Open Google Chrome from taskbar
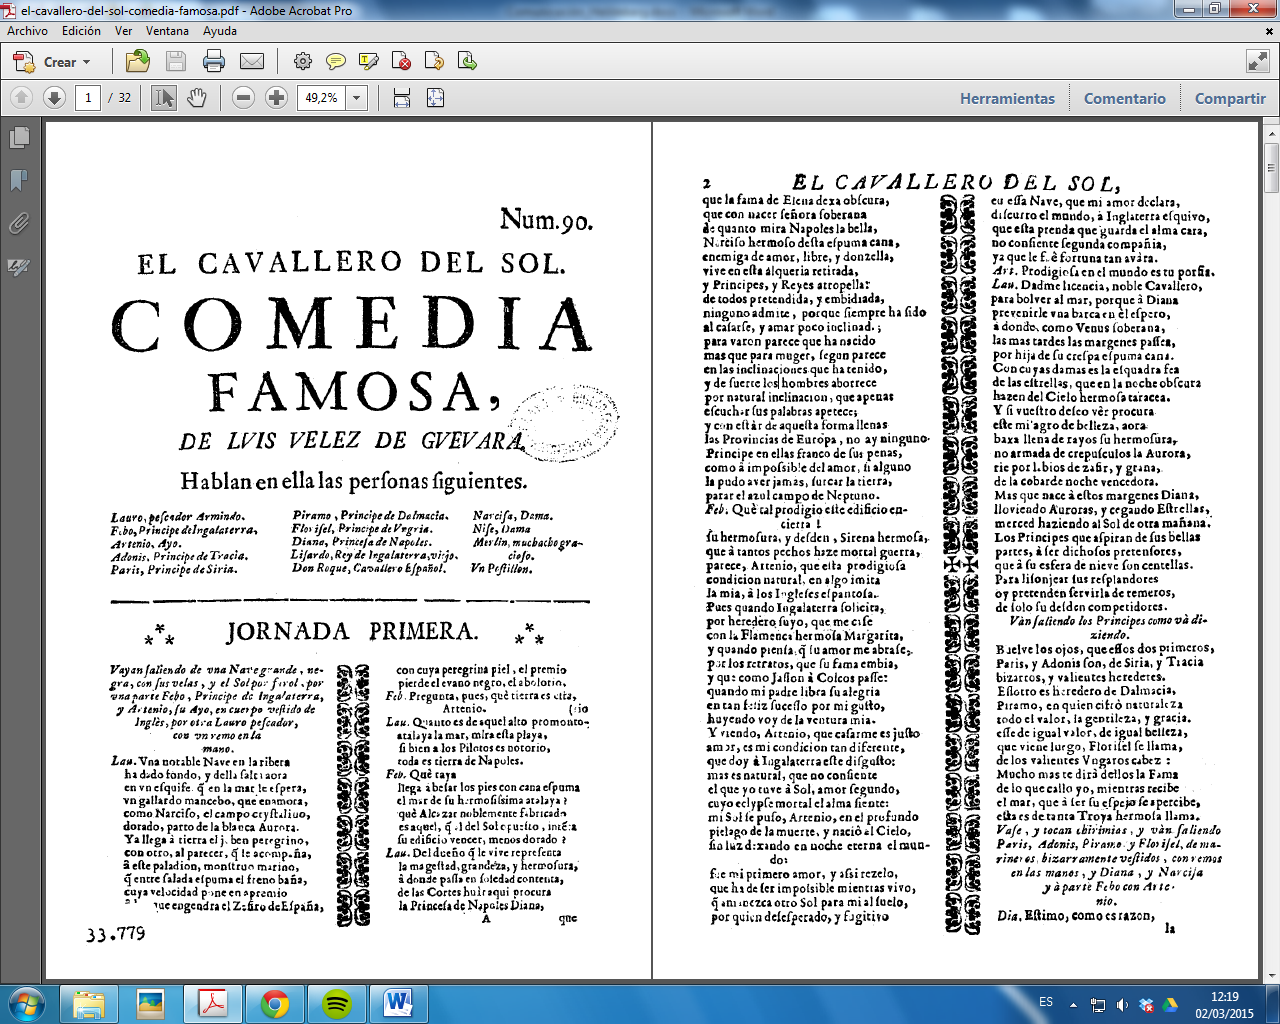This screenshot has height=1024, width=1280. point(275,1004)
